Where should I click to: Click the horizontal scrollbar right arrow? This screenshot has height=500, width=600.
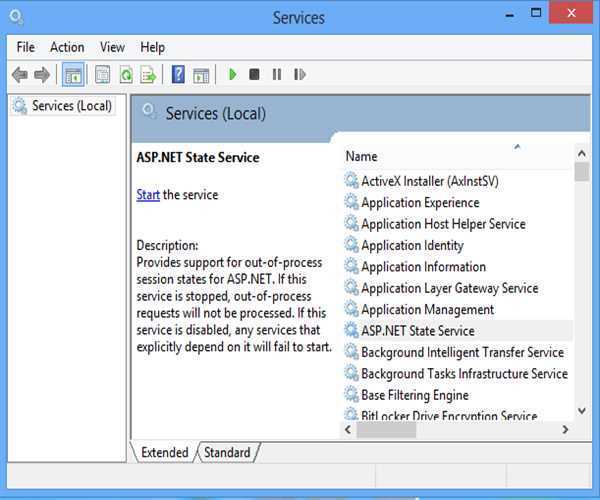[x=565, y=429]
